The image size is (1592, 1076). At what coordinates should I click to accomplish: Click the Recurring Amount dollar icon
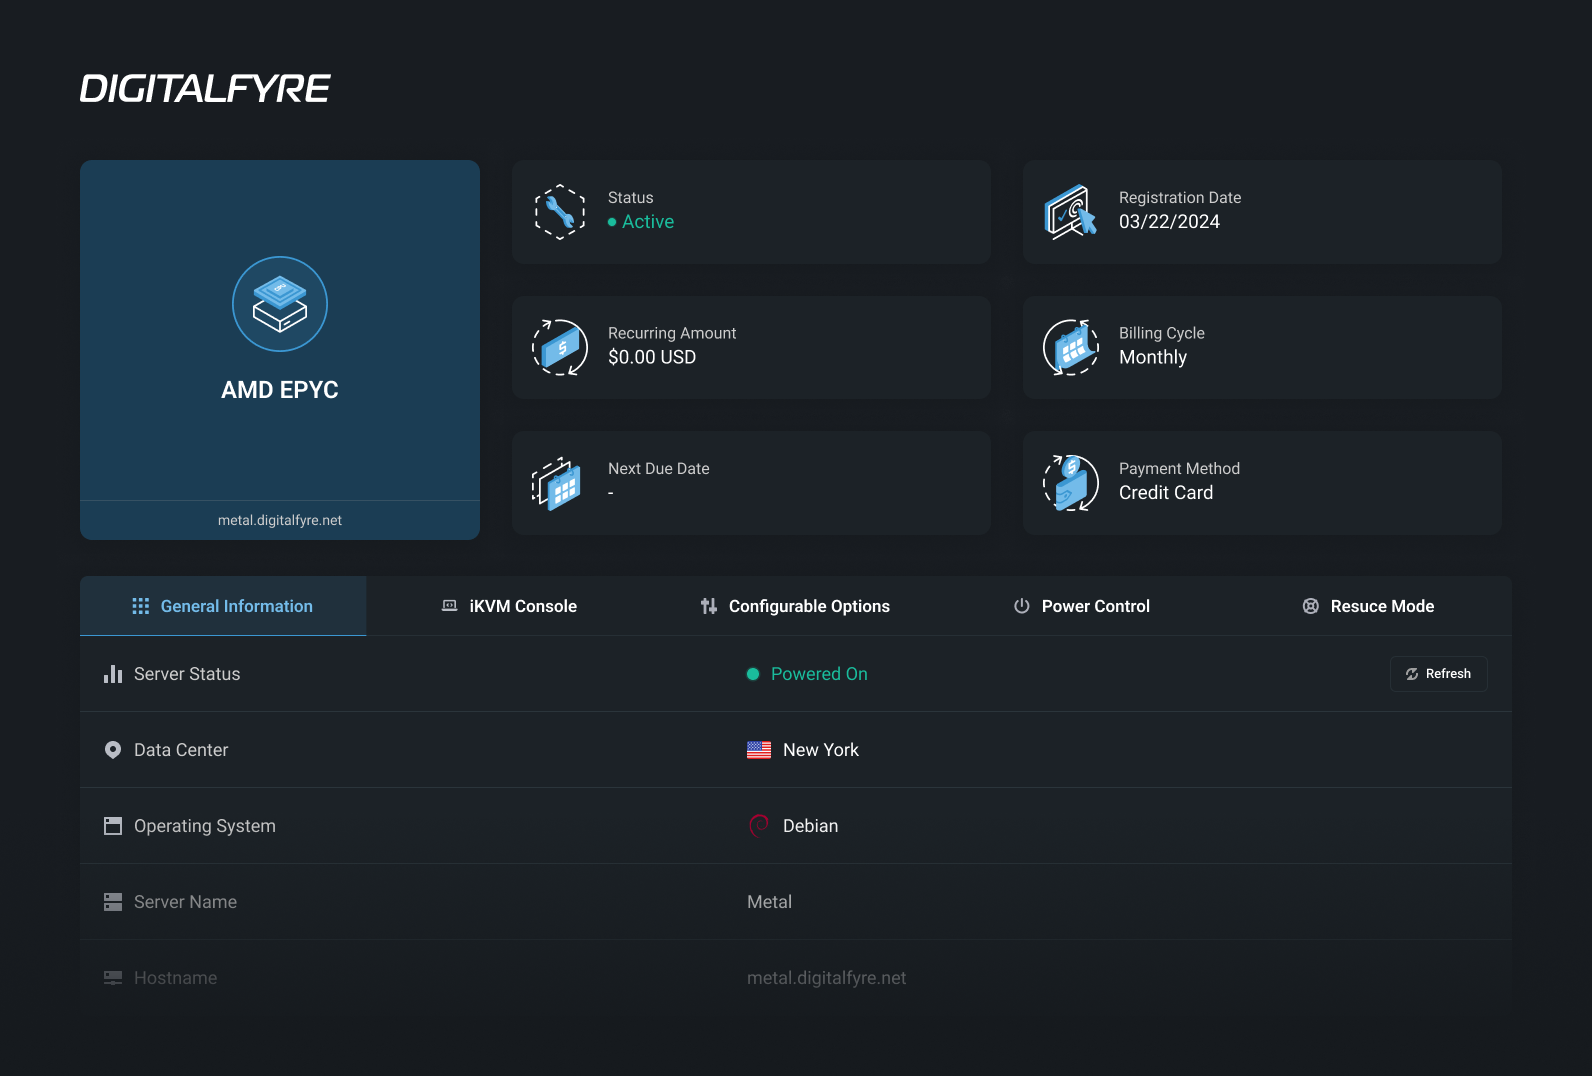tap(560, 347)
